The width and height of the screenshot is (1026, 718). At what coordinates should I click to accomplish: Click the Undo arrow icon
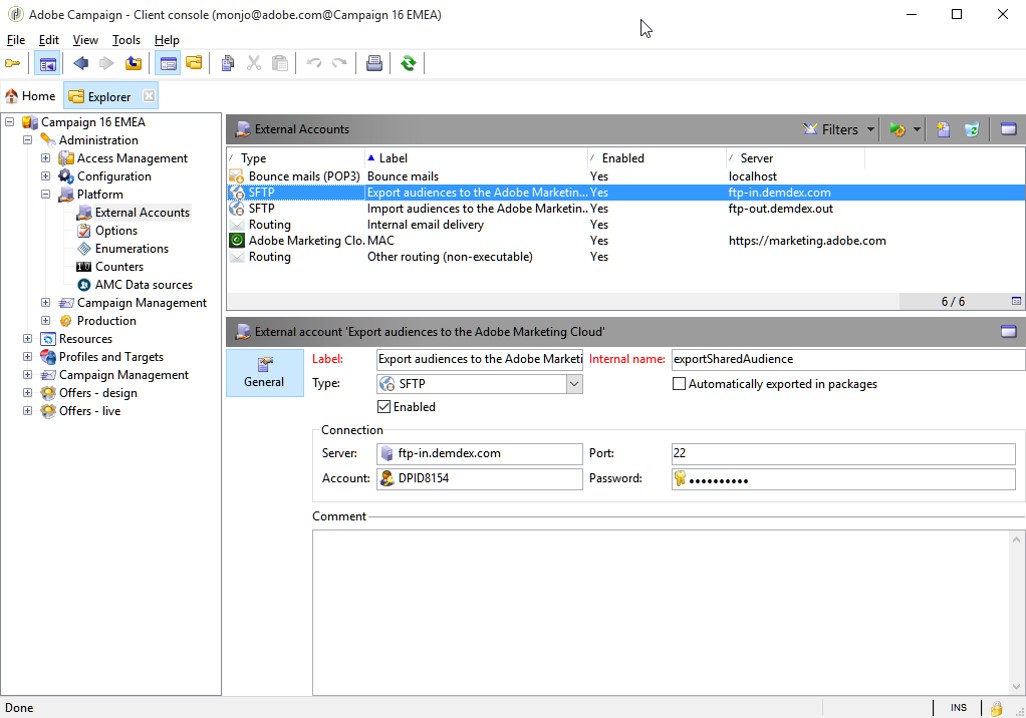pos(314,63)
